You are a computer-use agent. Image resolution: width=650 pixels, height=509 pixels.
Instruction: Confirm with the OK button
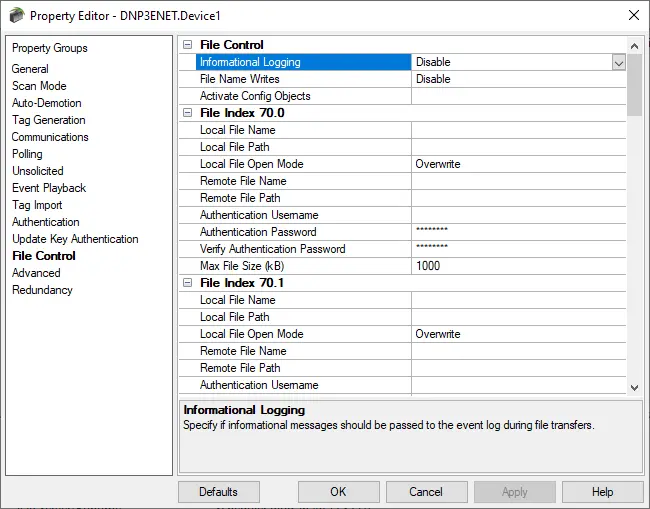(339, 492)
